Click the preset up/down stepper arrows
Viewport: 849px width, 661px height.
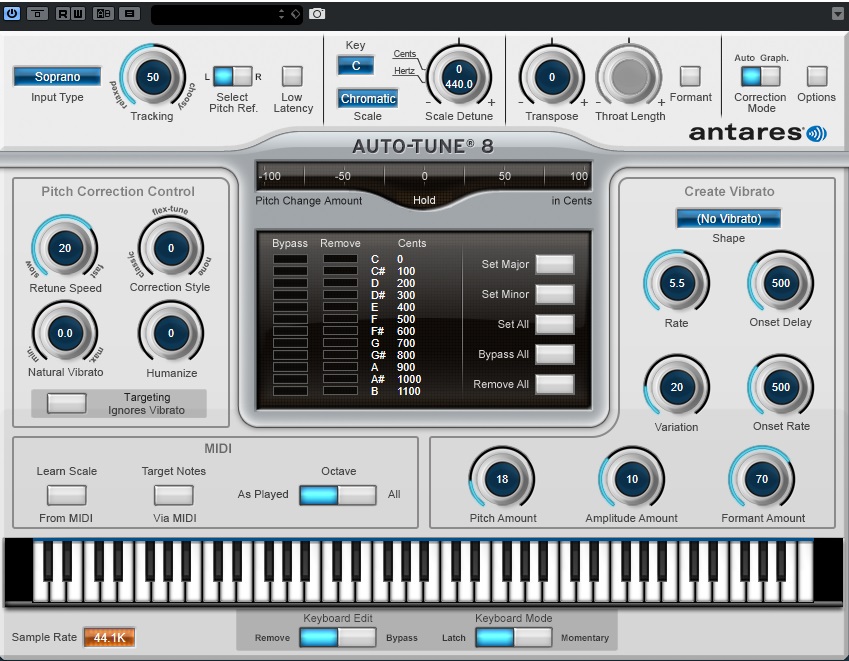click(x=281, y=14)
